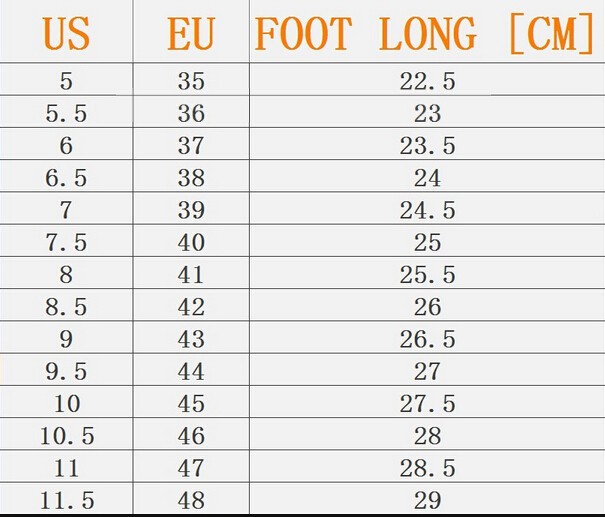Select EU size 41 cell

pos(191,275)
